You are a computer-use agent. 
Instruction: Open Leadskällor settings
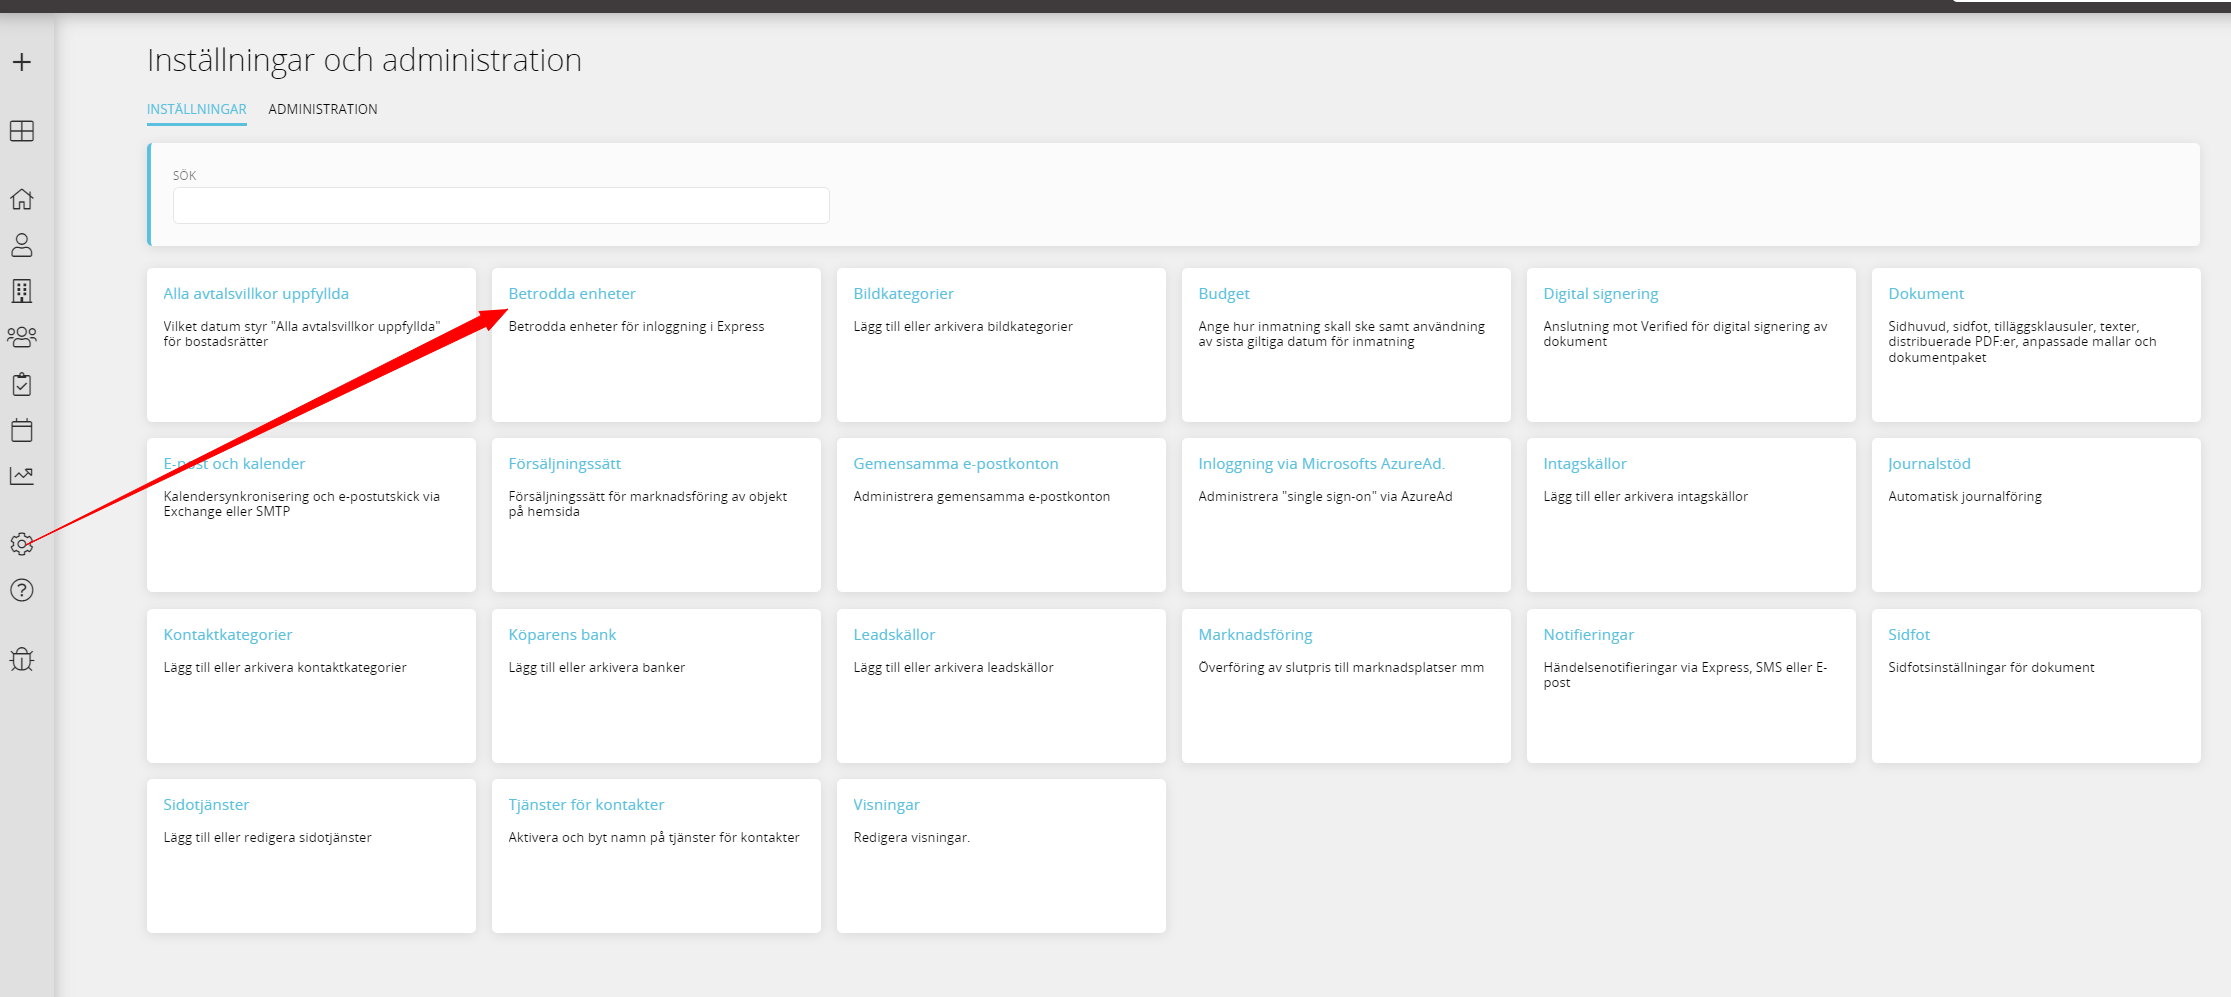tap(894, 635)
